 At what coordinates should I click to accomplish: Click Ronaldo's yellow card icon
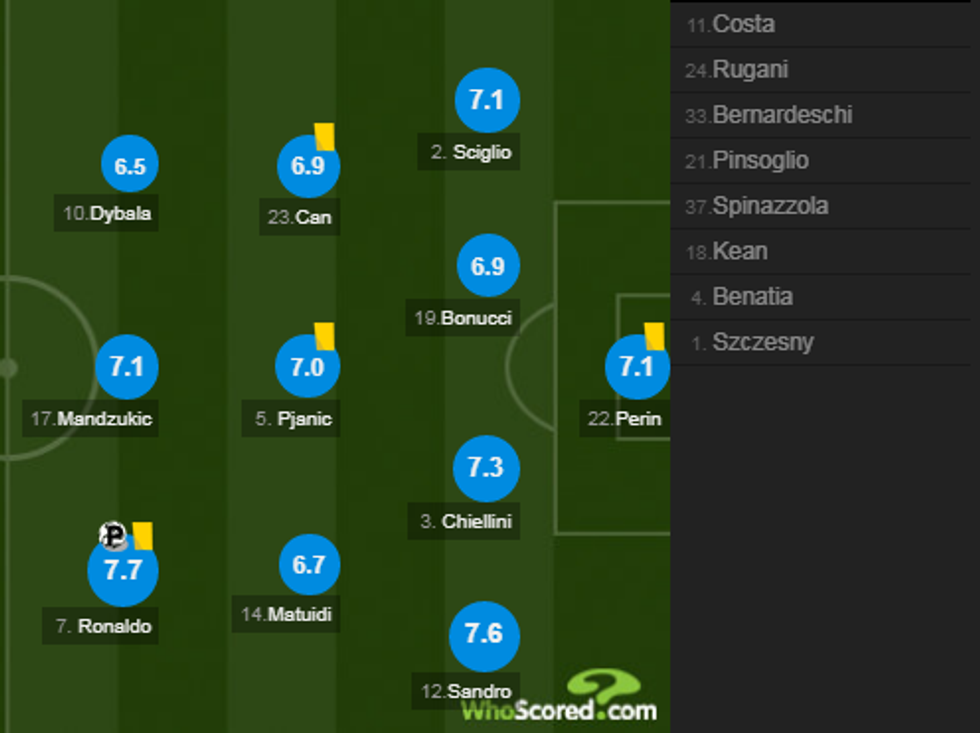(x=141, y=535)
